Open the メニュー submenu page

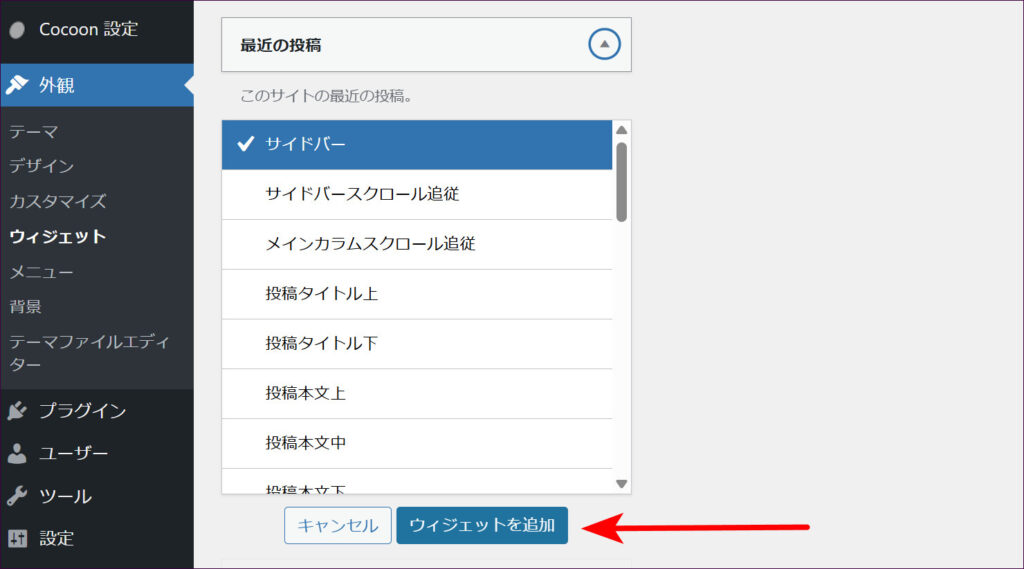[x=41, y=271]
